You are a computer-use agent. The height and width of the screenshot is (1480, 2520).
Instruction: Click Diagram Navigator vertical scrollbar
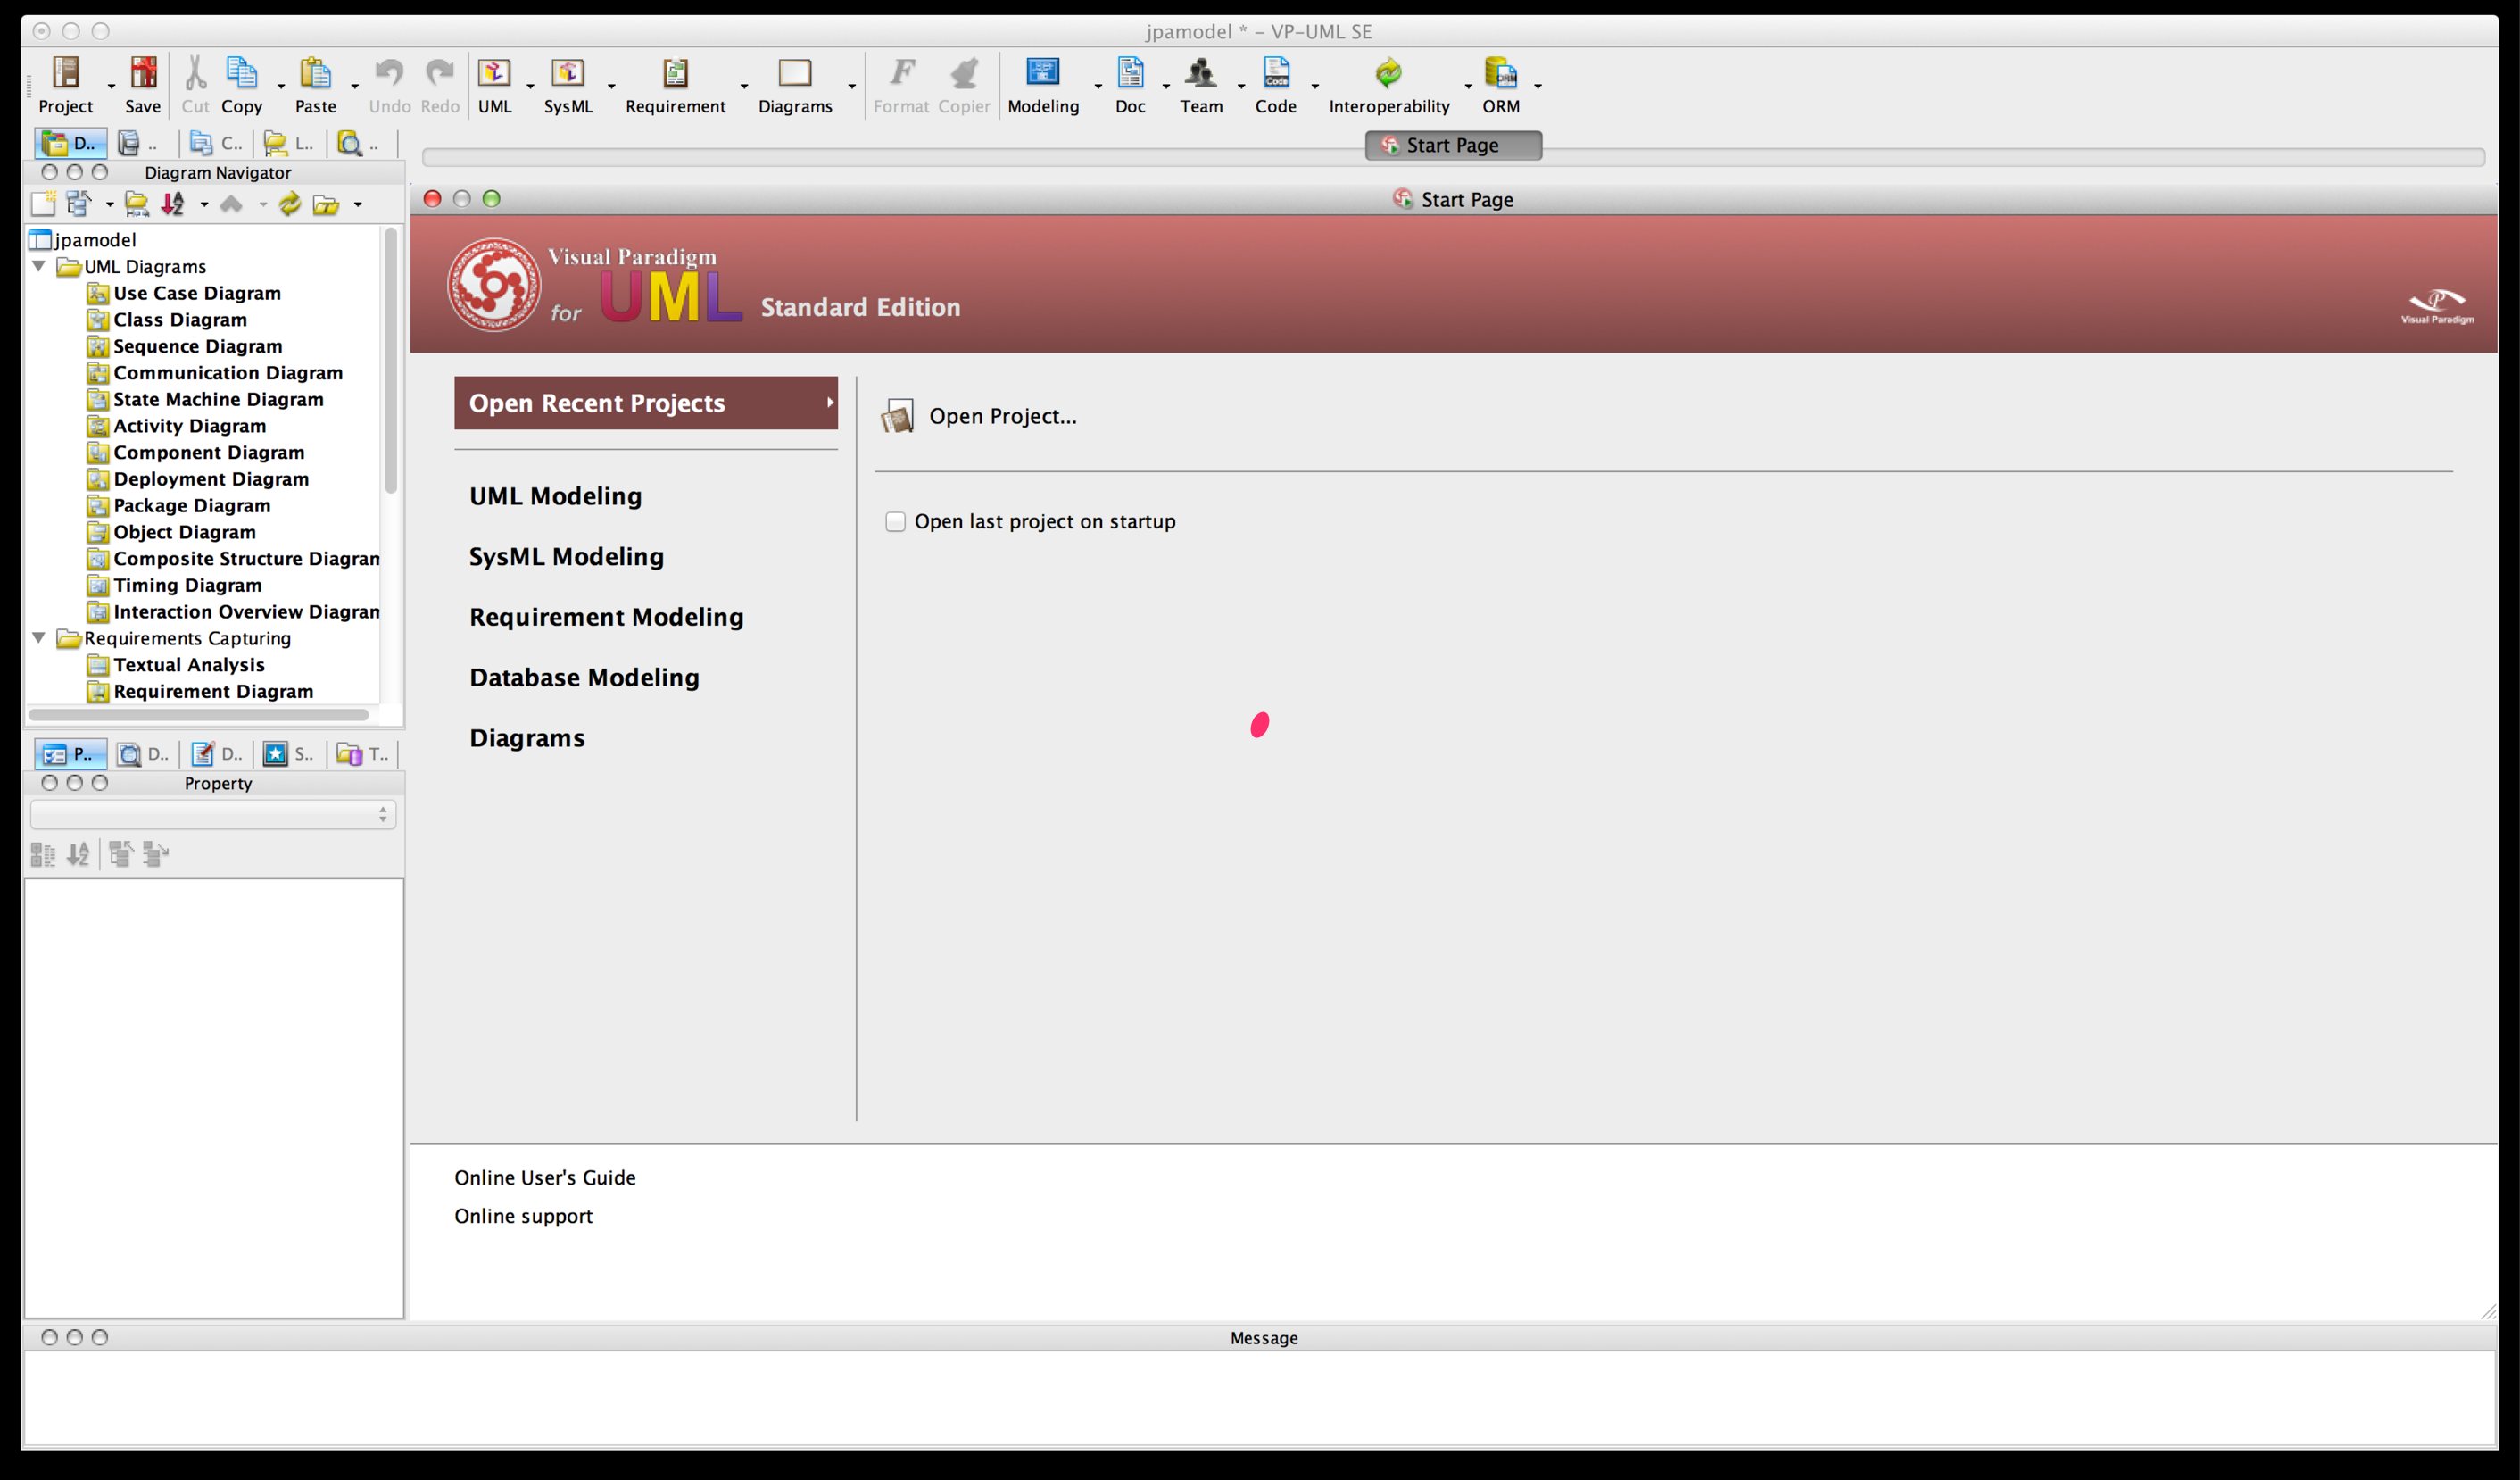coord(391,360)
